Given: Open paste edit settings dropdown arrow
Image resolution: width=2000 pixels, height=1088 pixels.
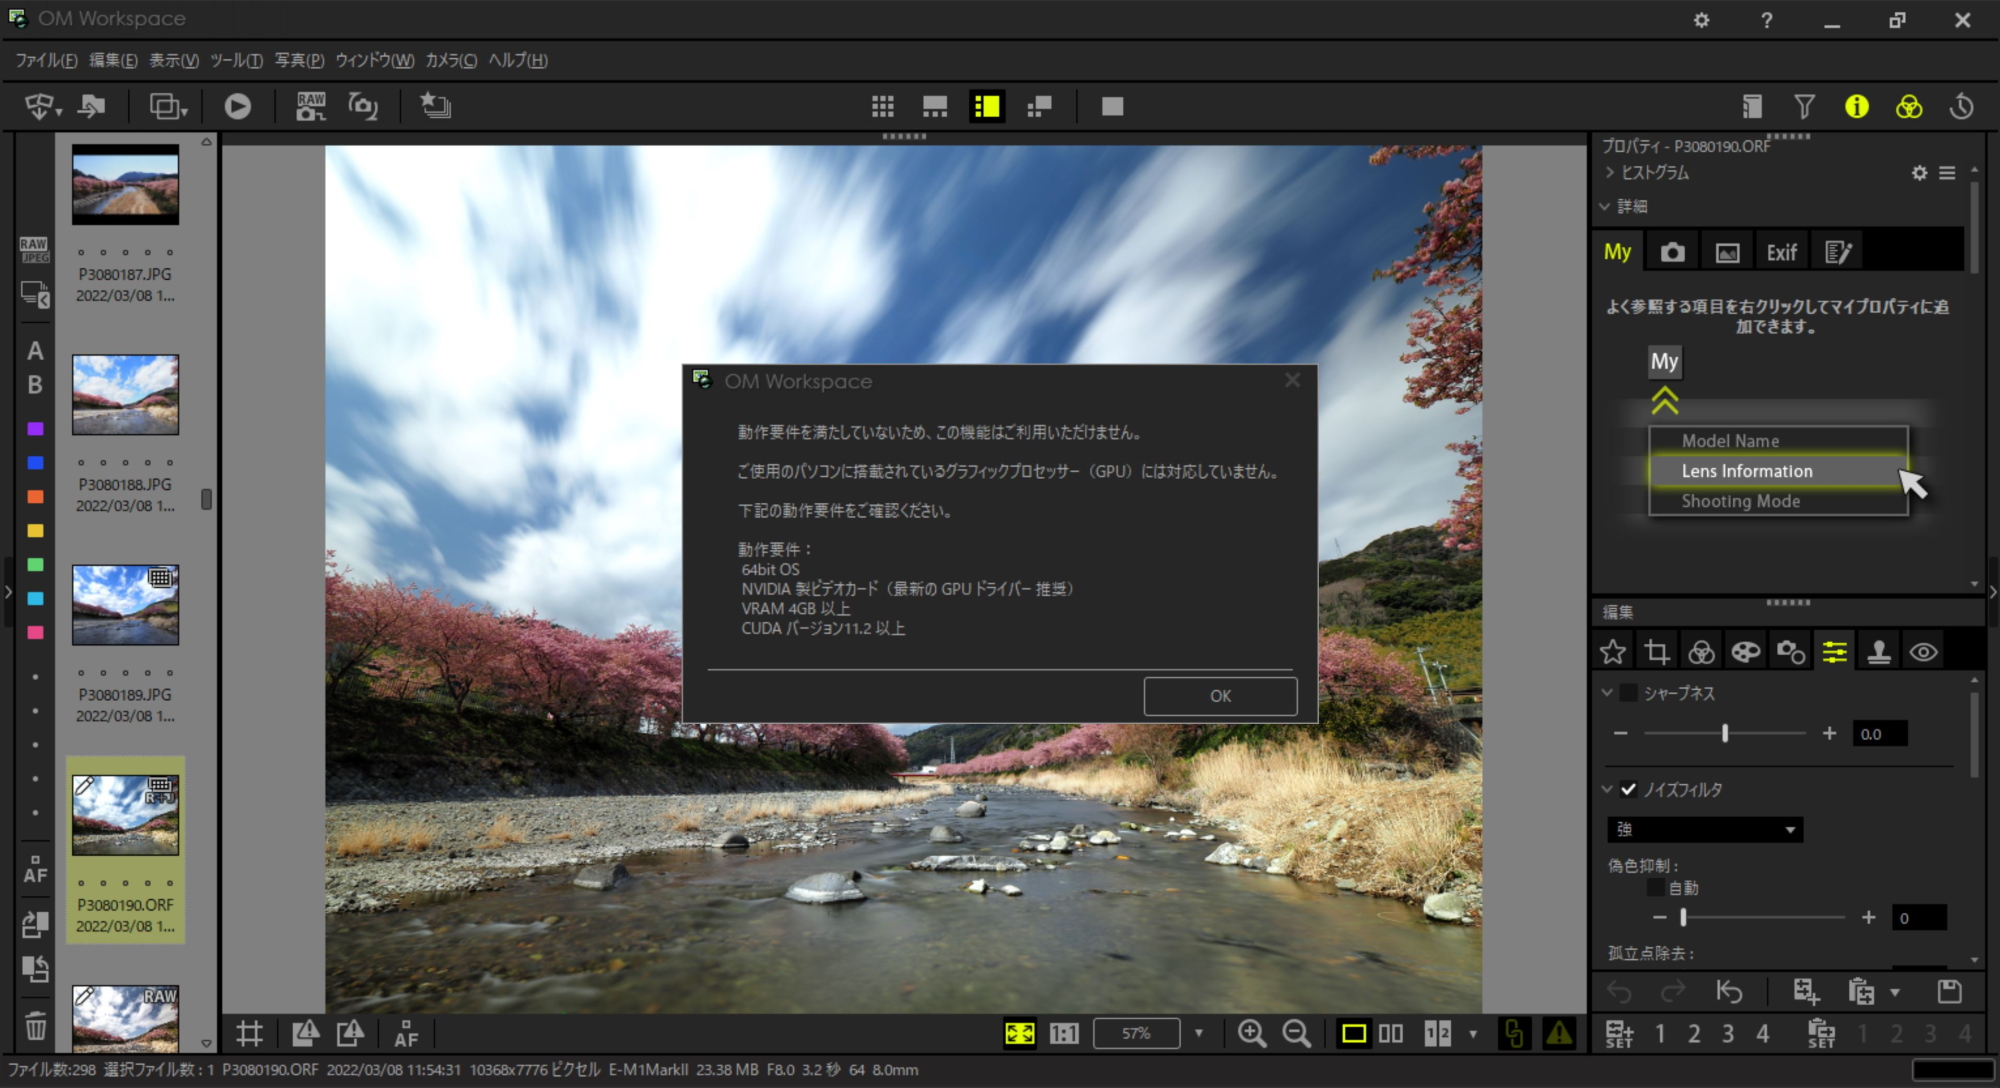Looking at the screenshot, I should pos(1894,993).
